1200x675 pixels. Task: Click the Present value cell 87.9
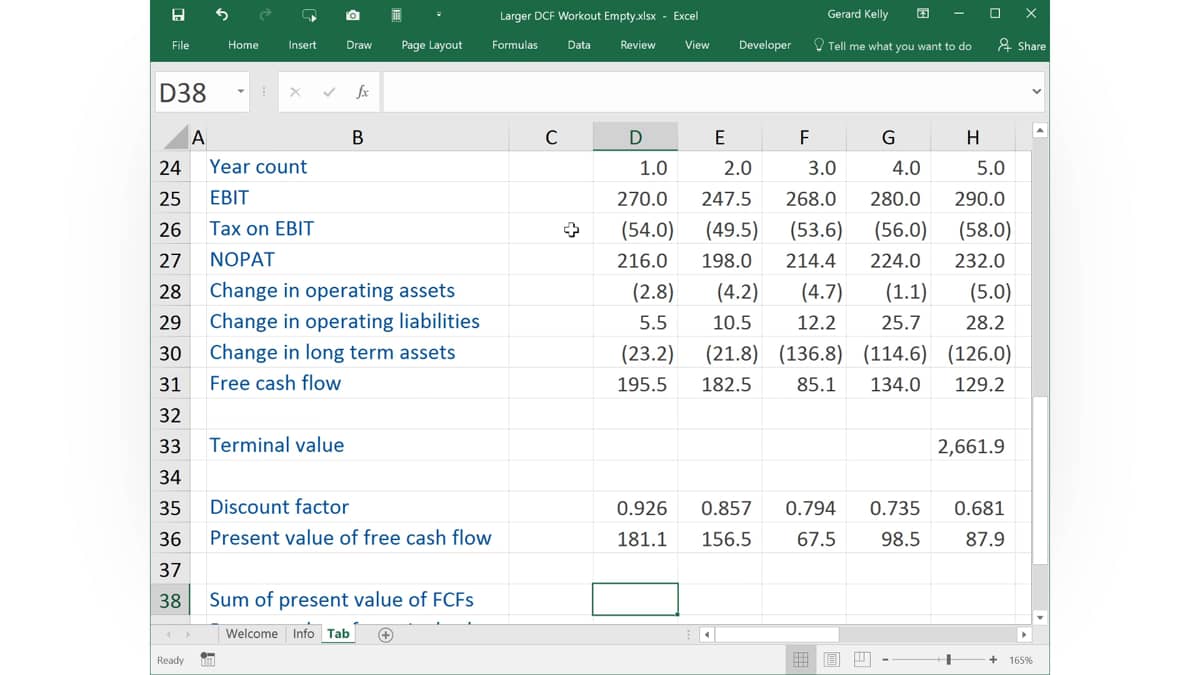click(972, 539)
